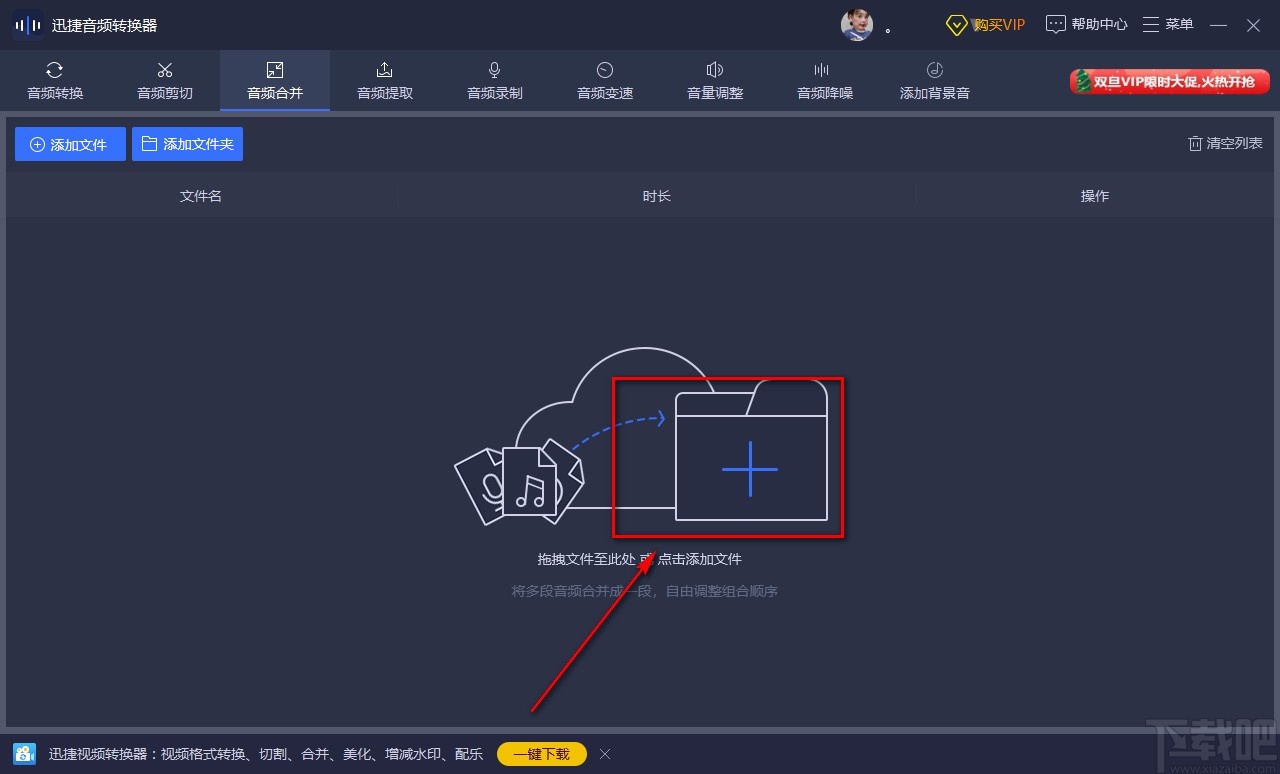Viewport: 1280px width, 774px height.
Task: Click the 添加文件夹 add folder button
Action: pyautogui.click(x=187, y=143)
